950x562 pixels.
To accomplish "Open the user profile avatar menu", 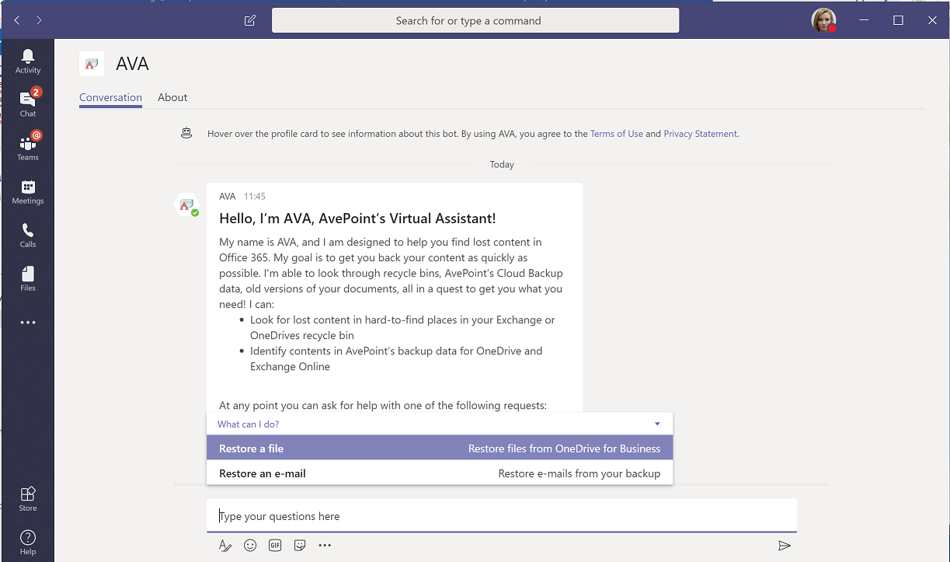I will point(823,20).
